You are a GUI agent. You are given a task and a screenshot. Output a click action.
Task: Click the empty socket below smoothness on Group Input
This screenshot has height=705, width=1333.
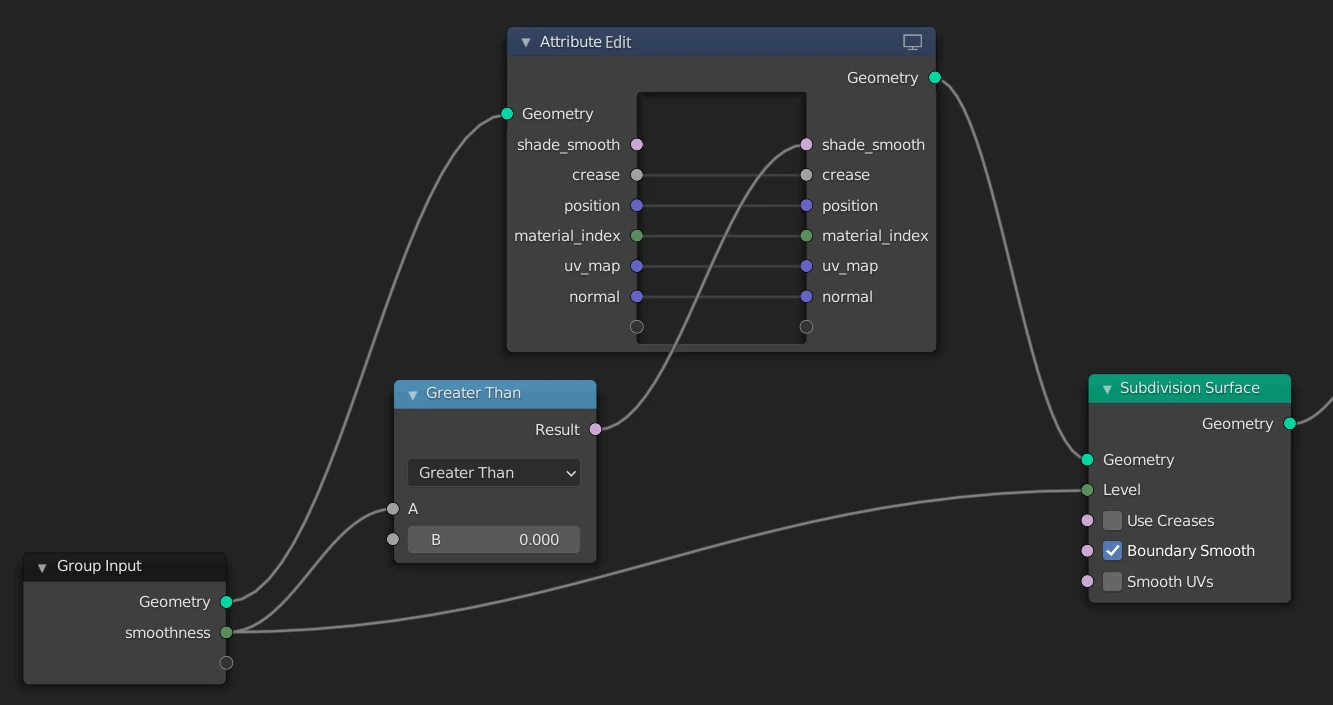pyautogui.click(x=226, y=663)
